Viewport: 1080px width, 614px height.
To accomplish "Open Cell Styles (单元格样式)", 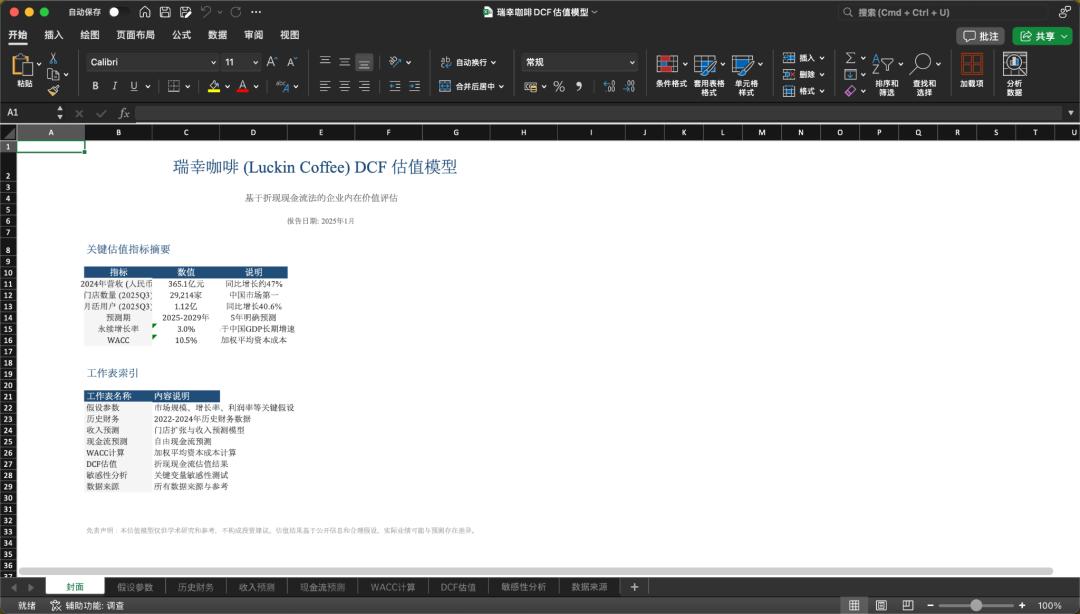I will click(747, 74).
